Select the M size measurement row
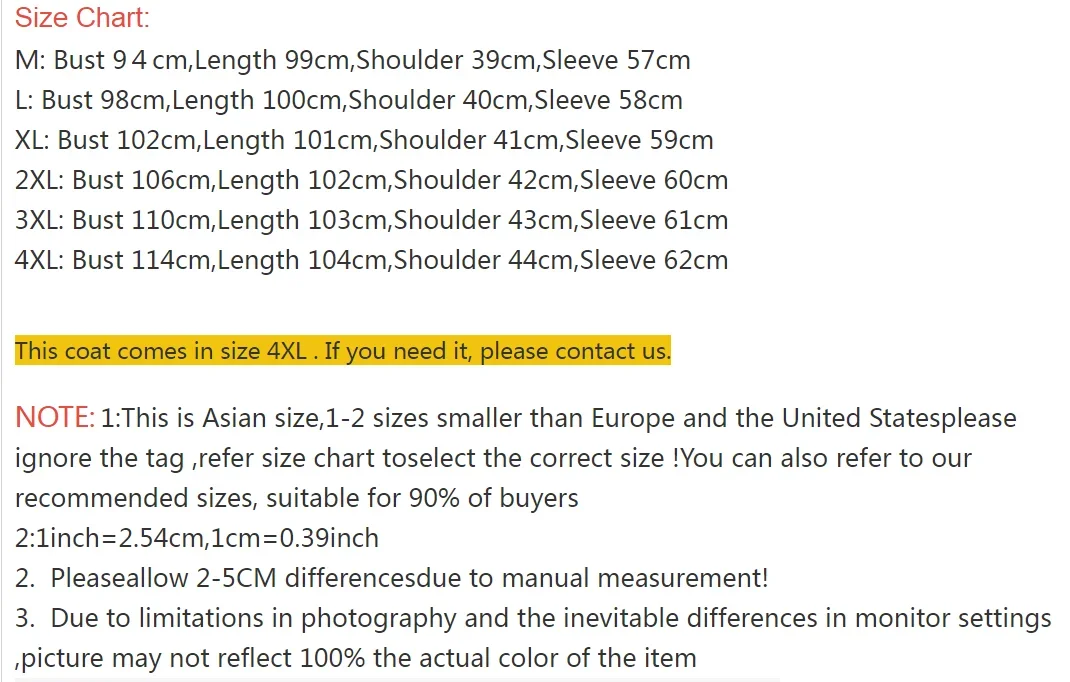This screenshot has height=682, width=1070. (352, 60)
